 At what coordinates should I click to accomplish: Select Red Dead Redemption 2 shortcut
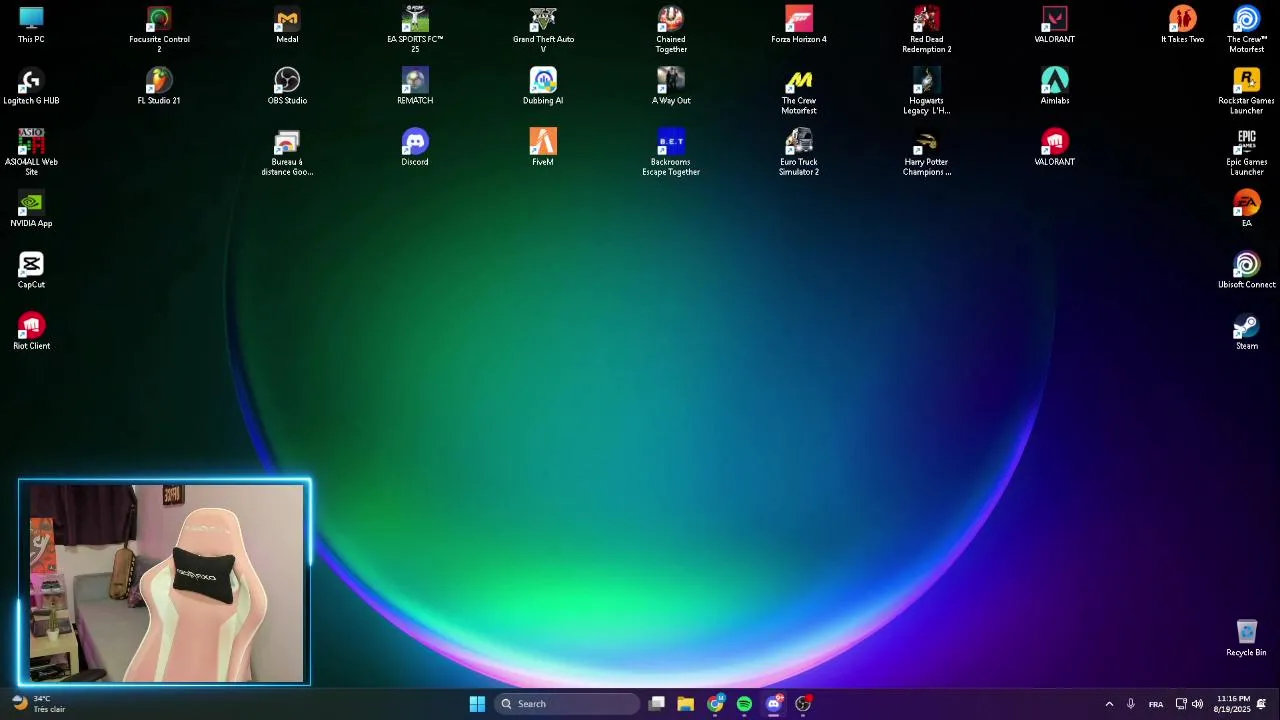[x=927, y=30]
